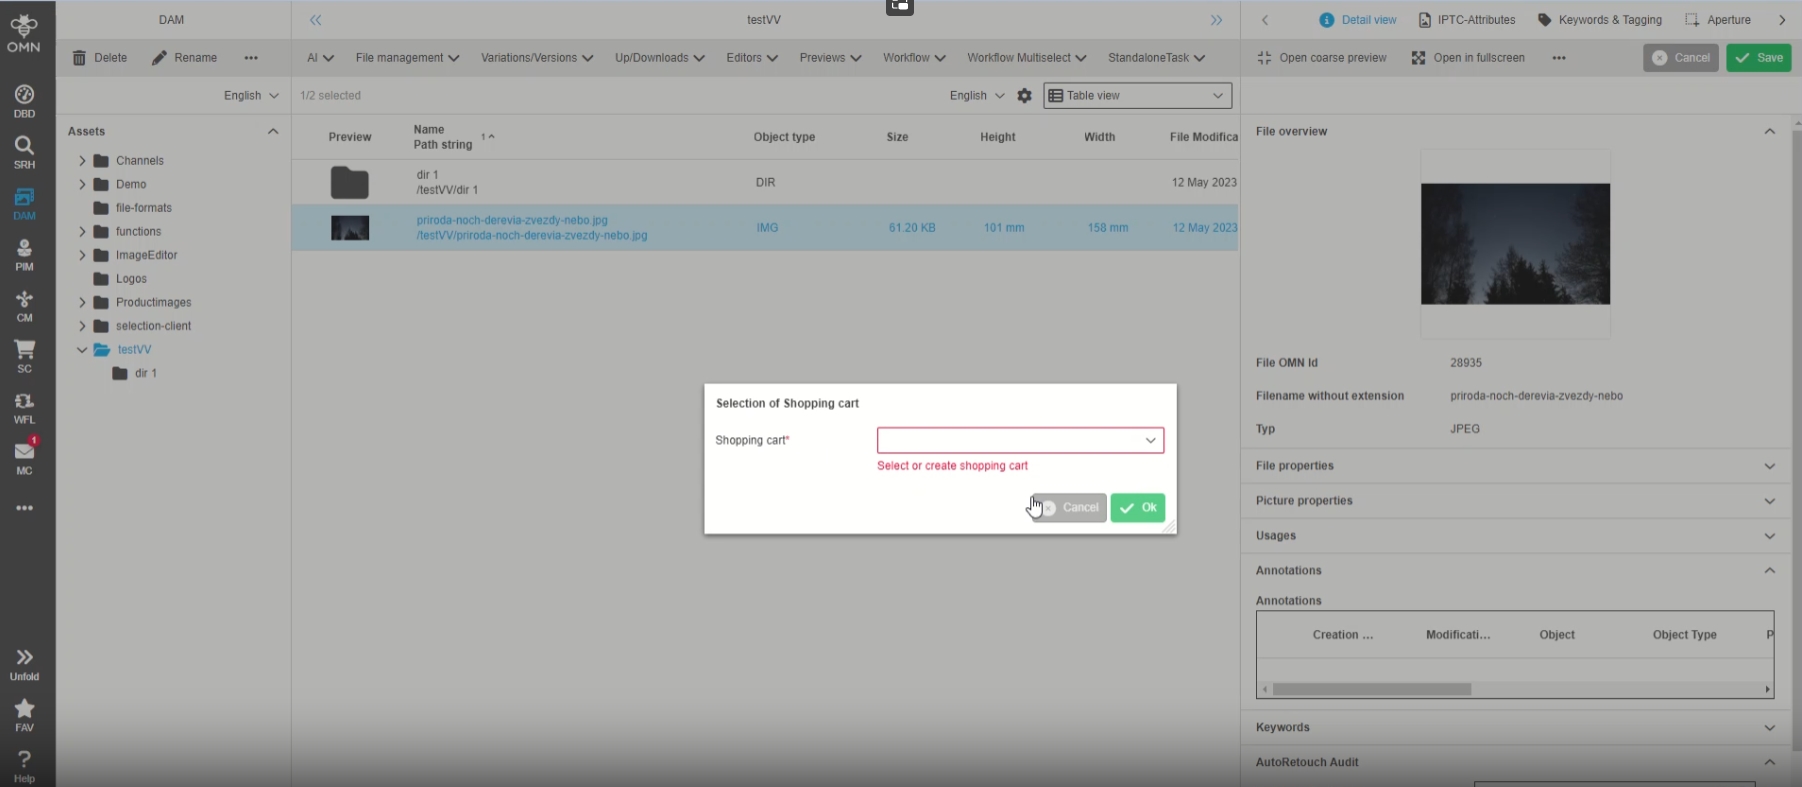This screenshot has height=787, width=1802.
Task: Open the MC message center
Action: point(24,457)
